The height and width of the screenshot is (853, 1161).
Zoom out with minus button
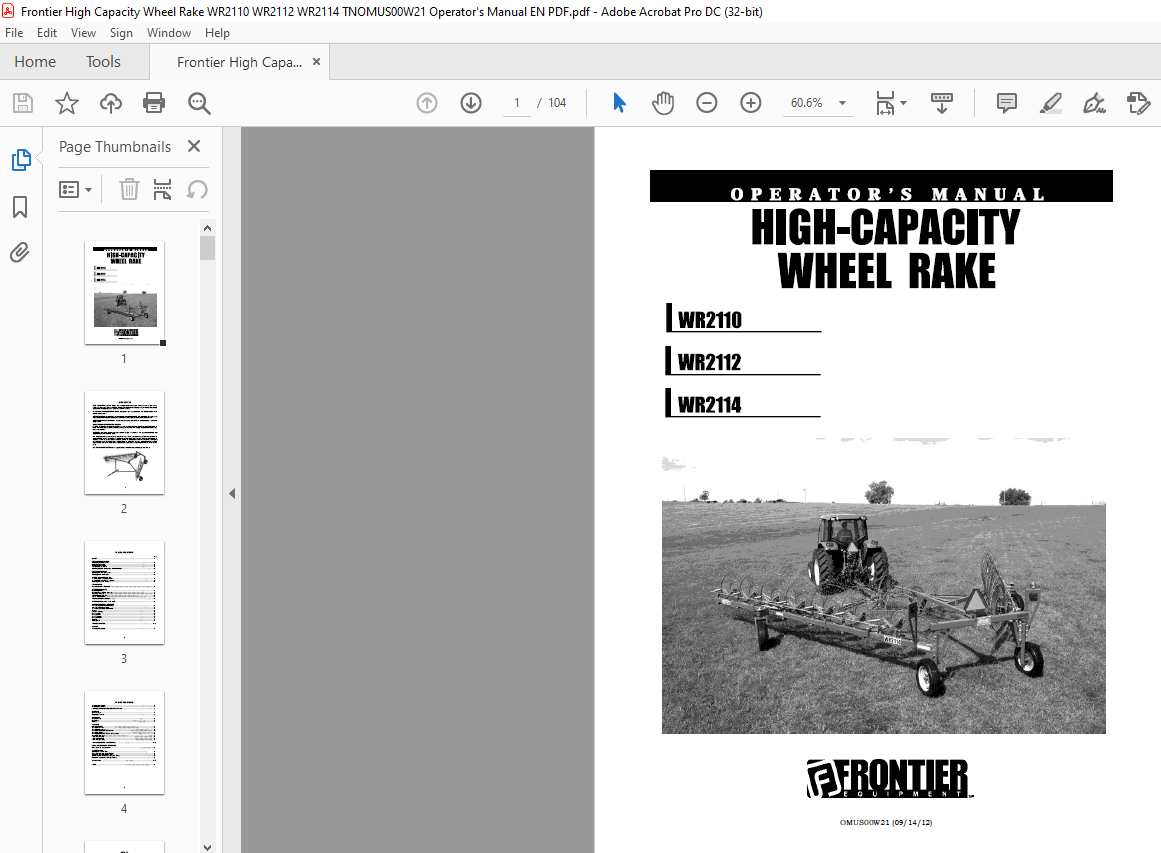(706, 103)
